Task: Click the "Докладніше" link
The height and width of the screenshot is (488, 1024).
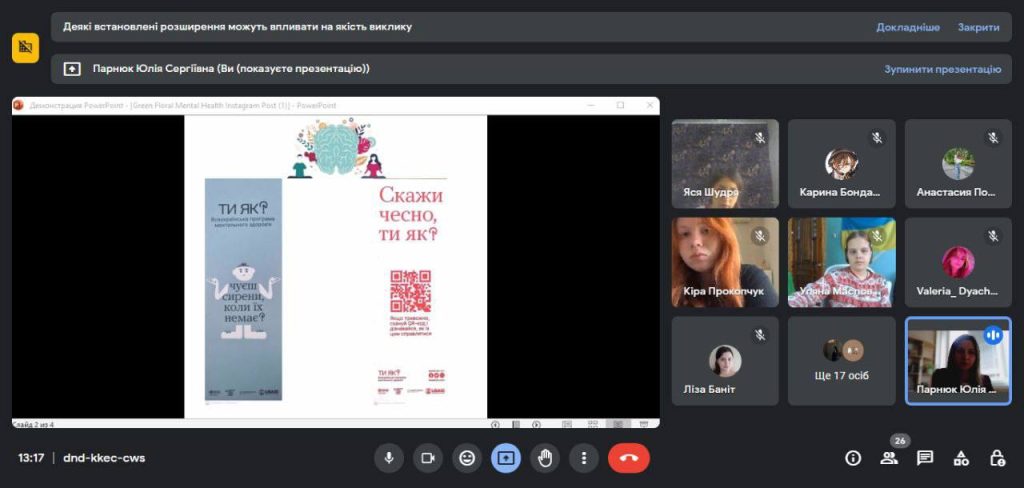Action: [908, 27]
